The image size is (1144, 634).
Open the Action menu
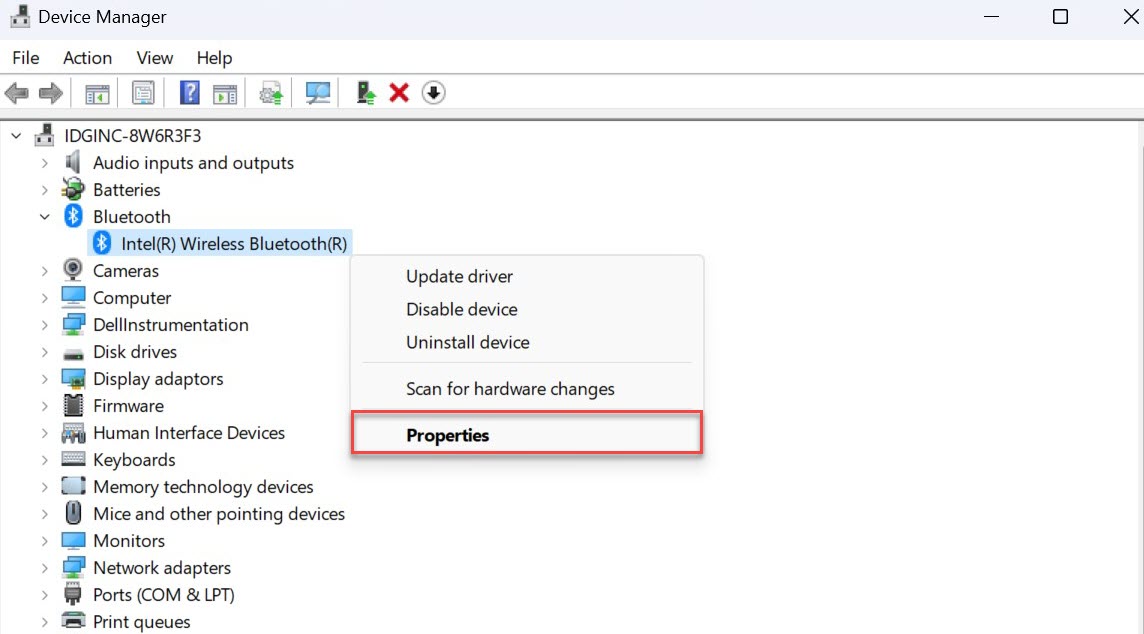[x=88, y=58]
